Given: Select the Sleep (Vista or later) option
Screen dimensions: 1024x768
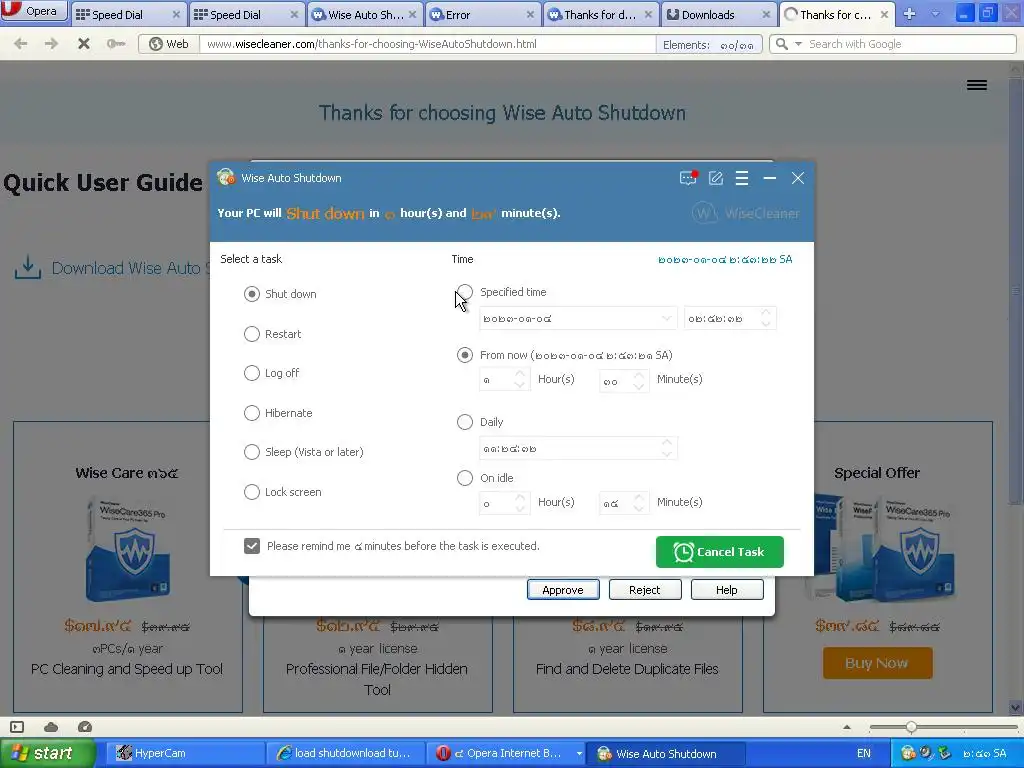Looking at the screenshot, I should pos(251,452).
